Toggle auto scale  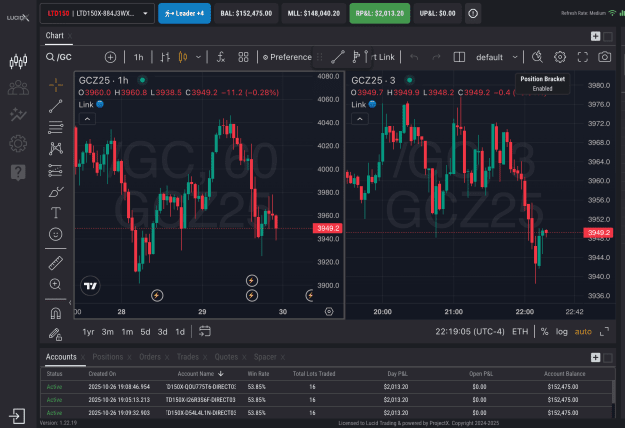[583, 332]
